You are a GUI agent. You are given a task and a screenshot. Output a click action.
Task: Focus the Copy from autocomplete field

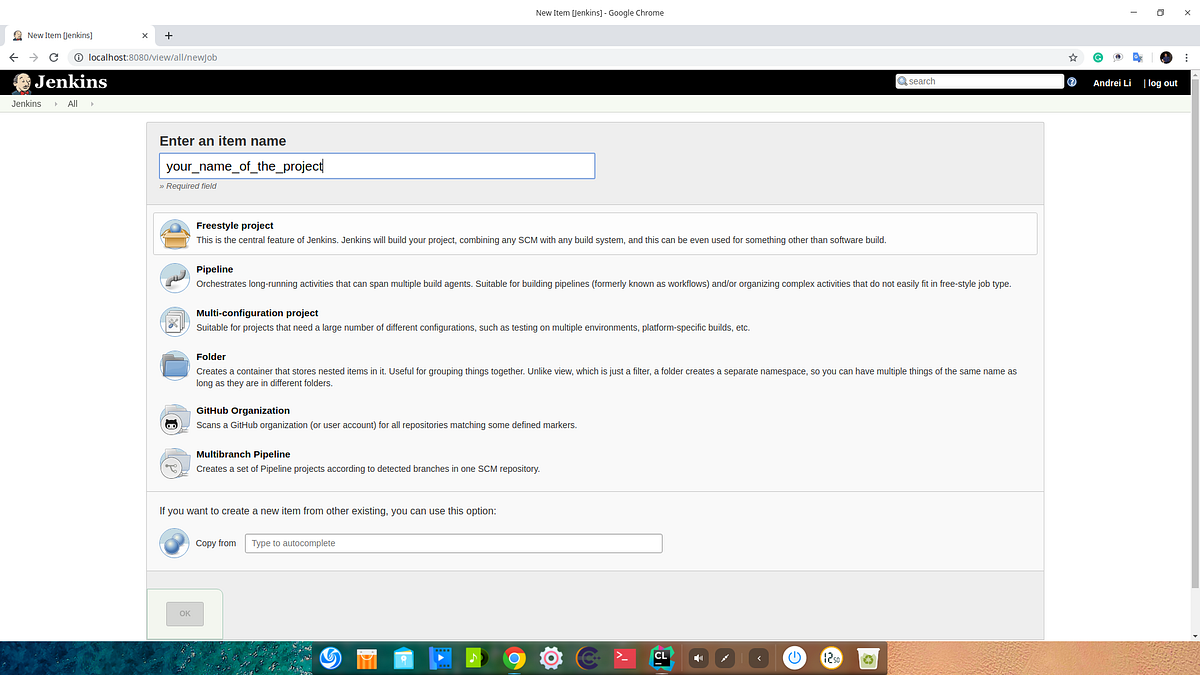(x=454, y=543)
